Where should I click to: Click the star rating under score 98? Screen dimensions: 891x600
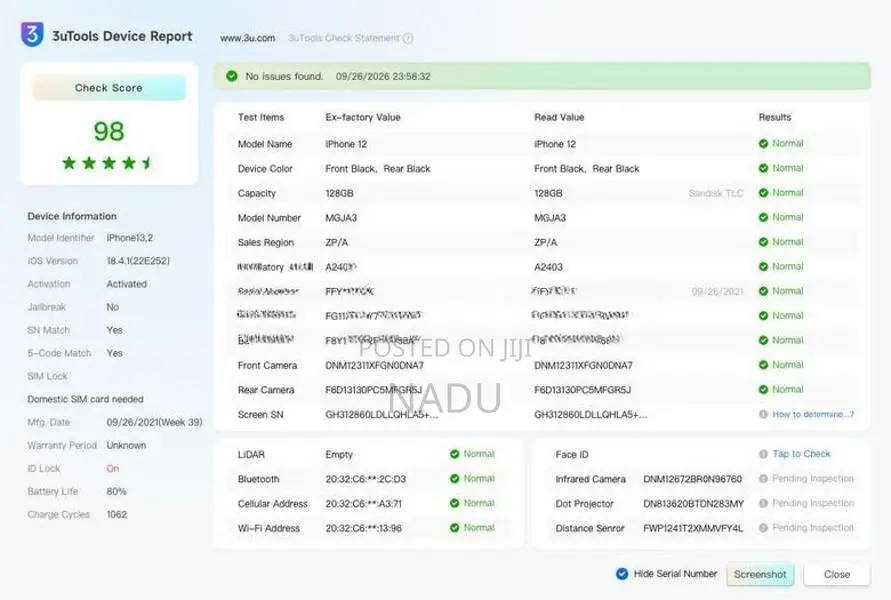pos(108,163)
